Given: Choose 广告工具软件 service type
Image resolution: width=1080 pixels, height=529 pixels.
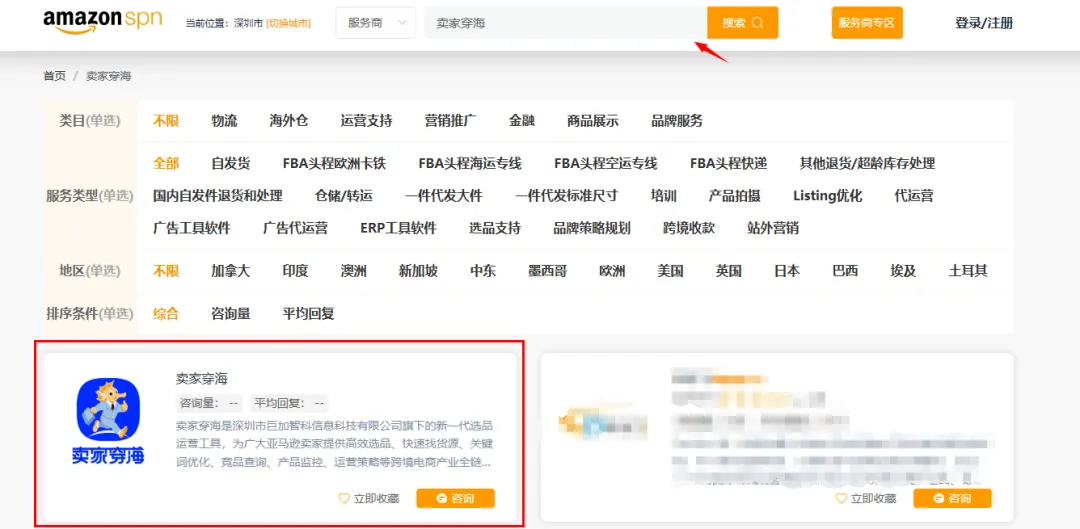Looking at the screenshot, I should point(192,228).
